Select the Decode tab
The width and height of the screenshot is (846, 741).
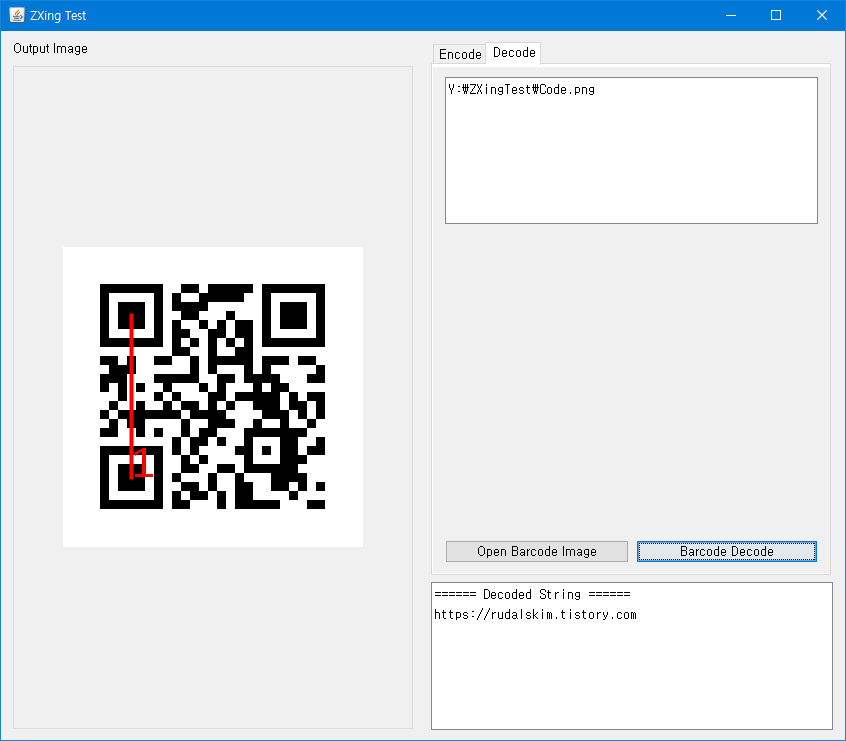point(514,53)
